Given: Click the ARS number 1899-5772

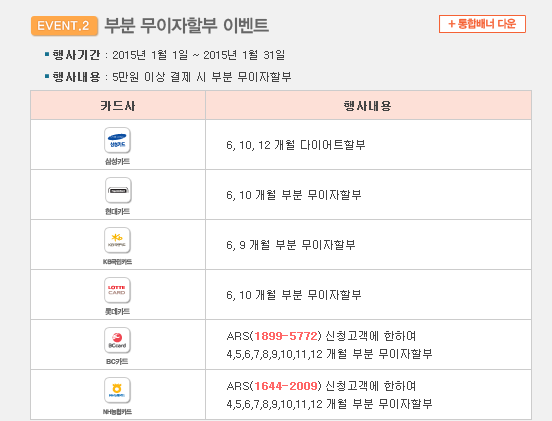Looking at the screenshot, I should (286, 336).
